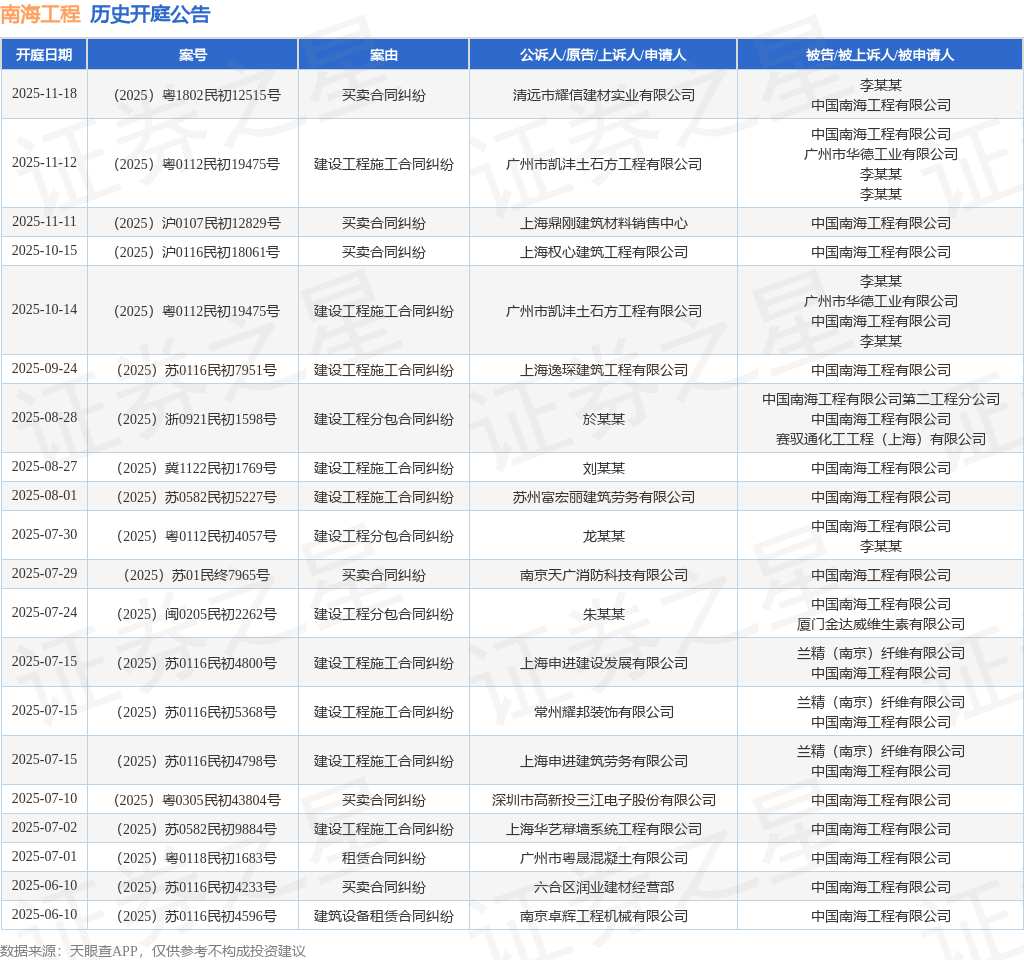Viewport: 1024px width, 960px height.
Task: Click date cell 2025-09-24
Action: (44, 369)
